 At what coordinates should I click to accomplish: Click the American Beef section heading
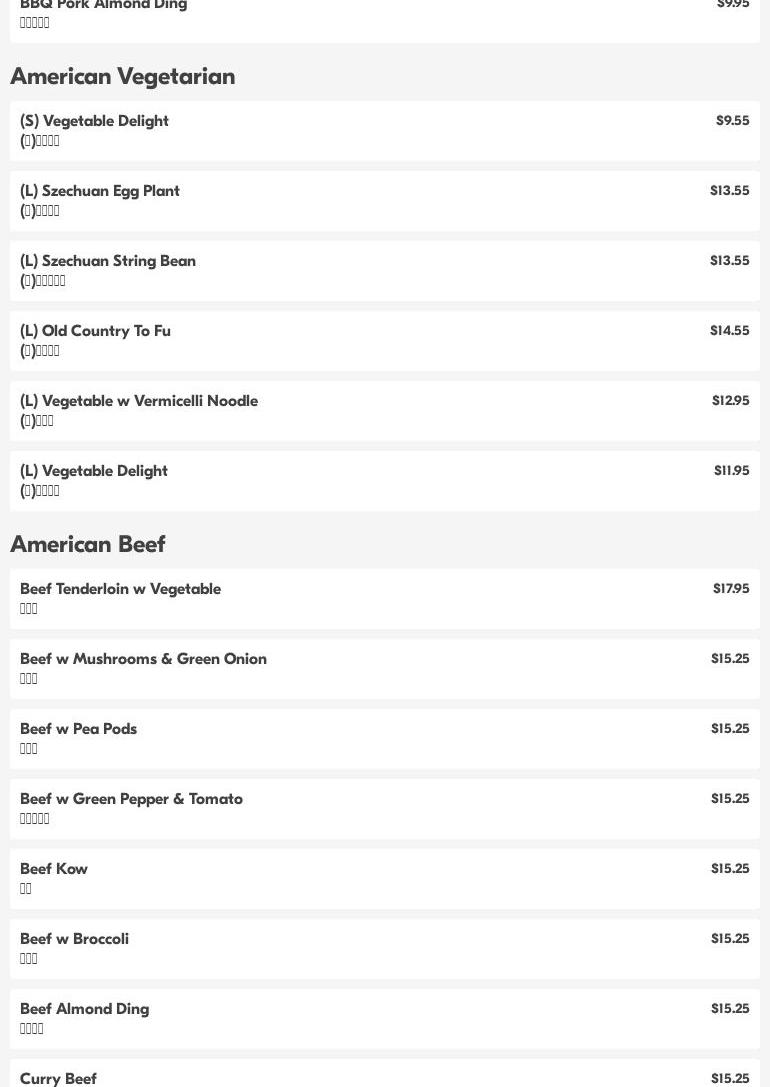88,544
